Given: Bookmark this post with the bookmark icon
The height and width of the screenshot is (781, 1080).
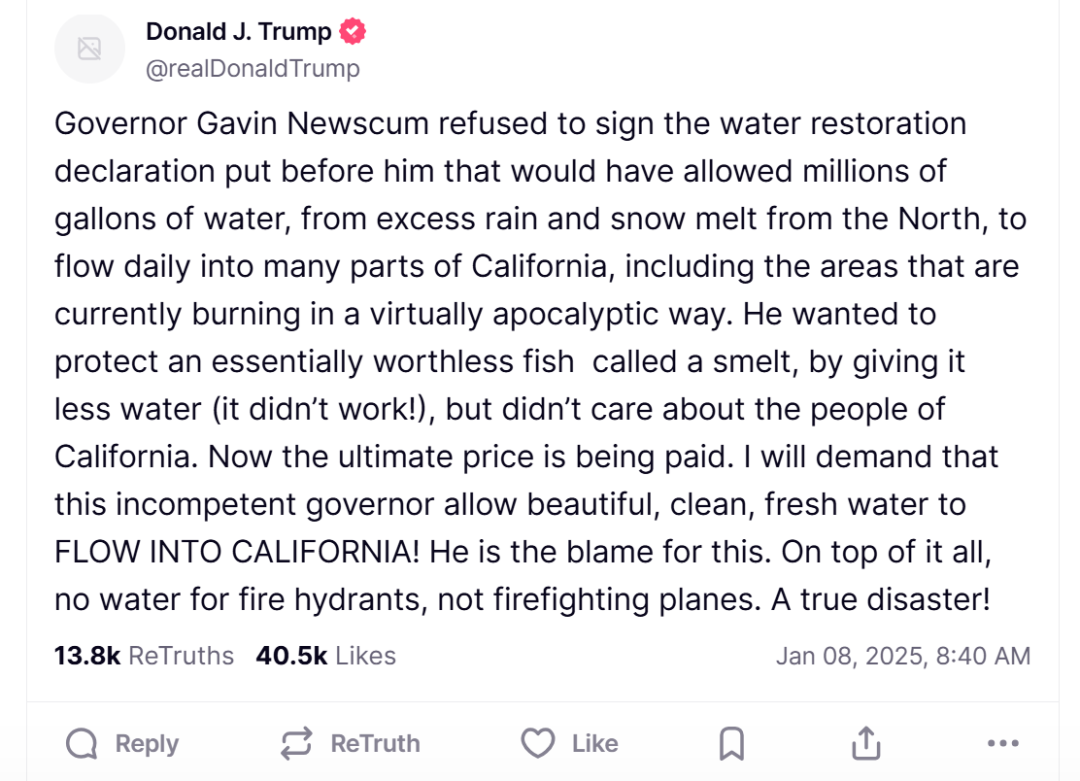Looking at the screenshot, I should [731, 744].
